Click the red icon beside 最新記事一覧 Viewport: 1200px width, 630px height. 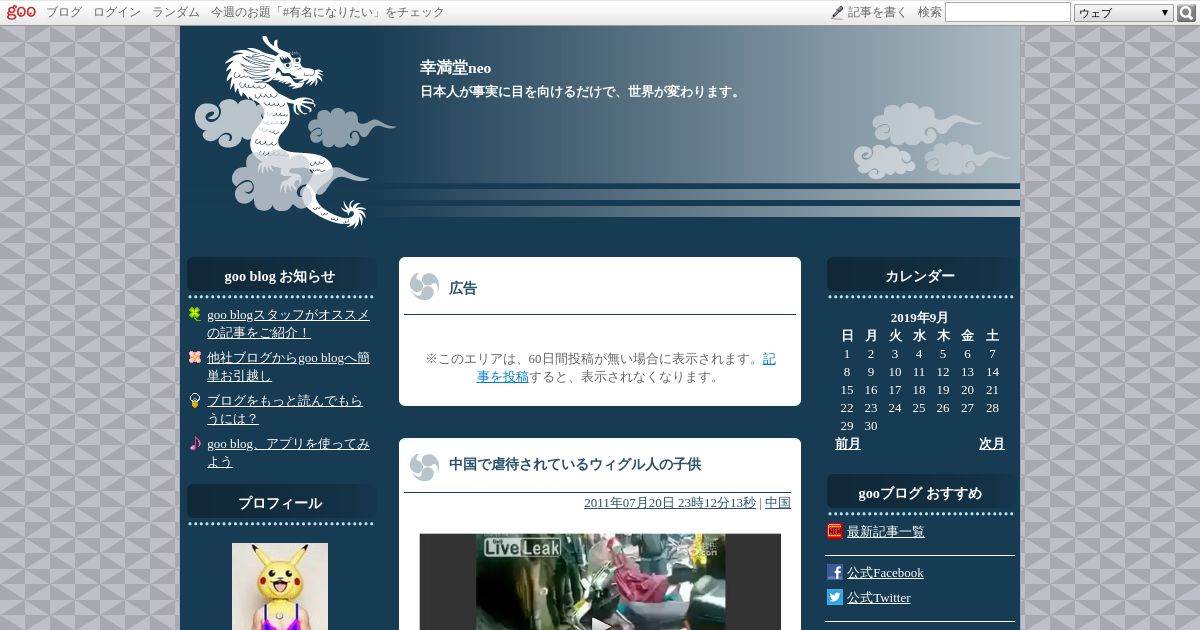835,531
